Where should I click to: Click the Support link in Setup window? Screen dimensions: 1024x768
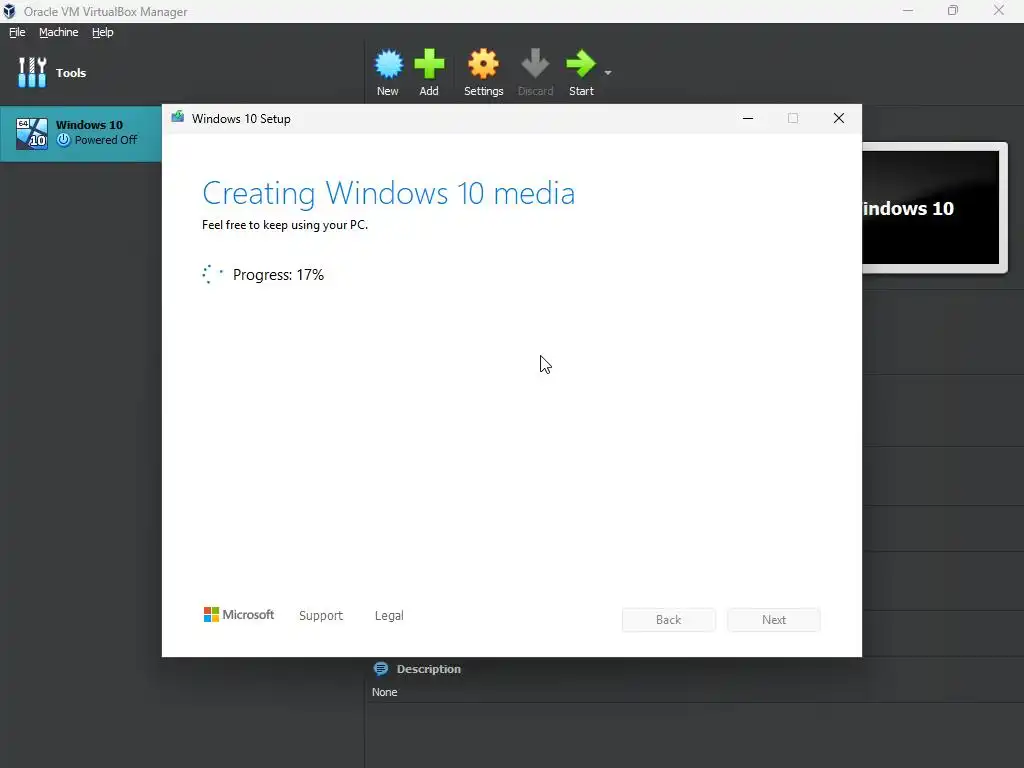(321, 615)
